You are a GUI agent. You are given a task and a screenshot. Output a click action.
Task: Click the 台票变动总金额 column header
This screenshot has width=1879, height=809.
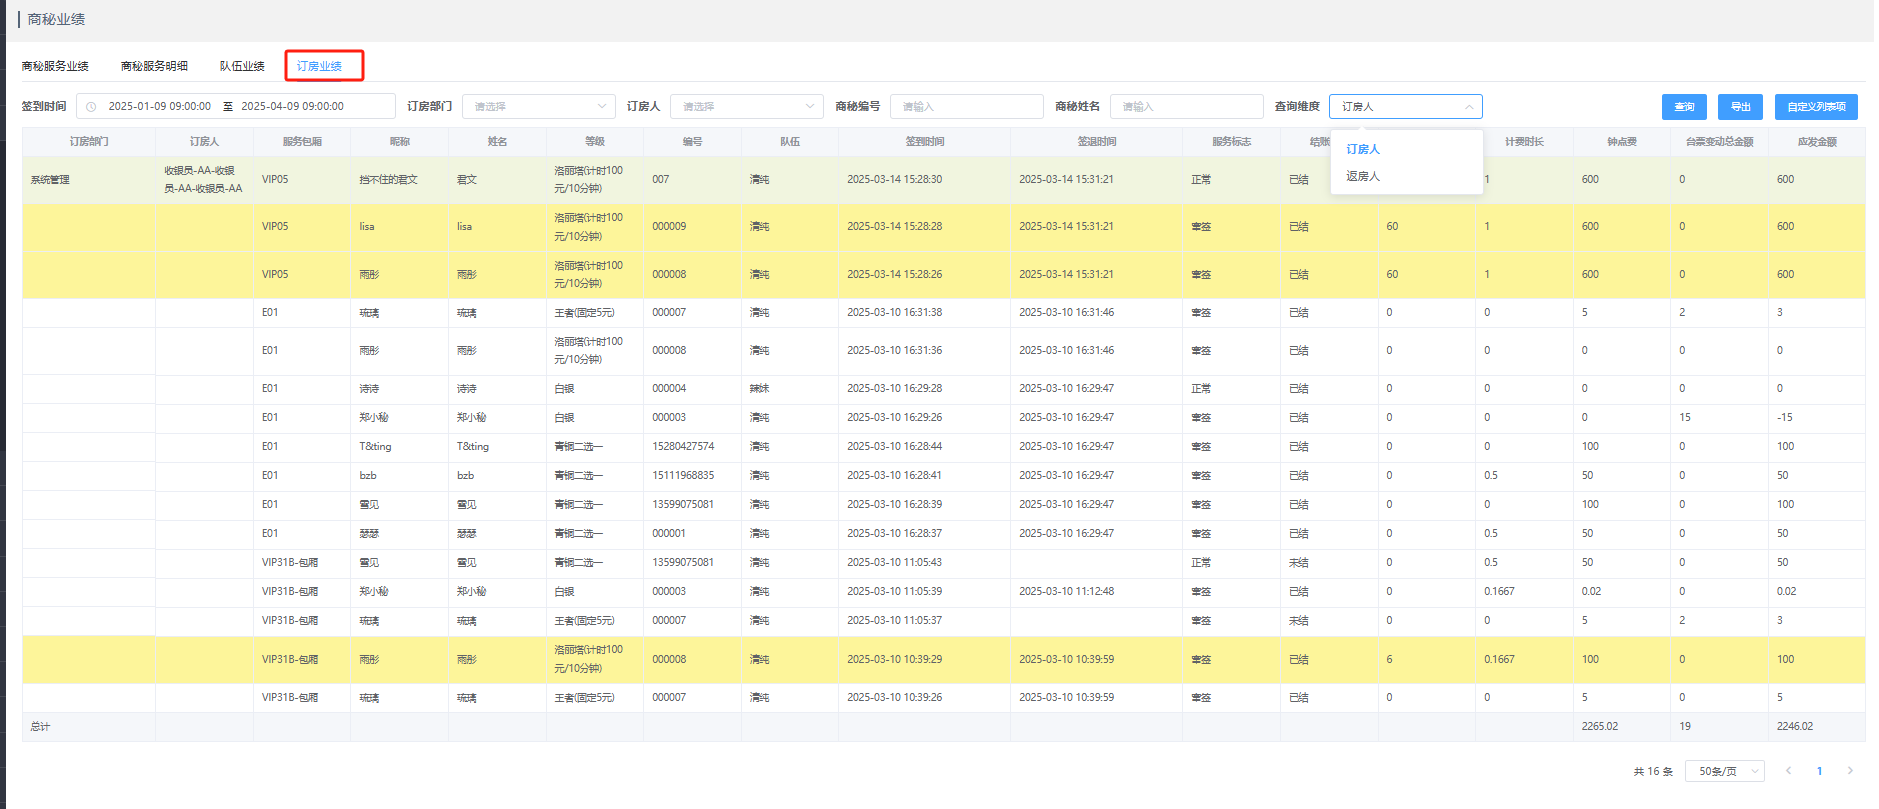[1719, 142]
